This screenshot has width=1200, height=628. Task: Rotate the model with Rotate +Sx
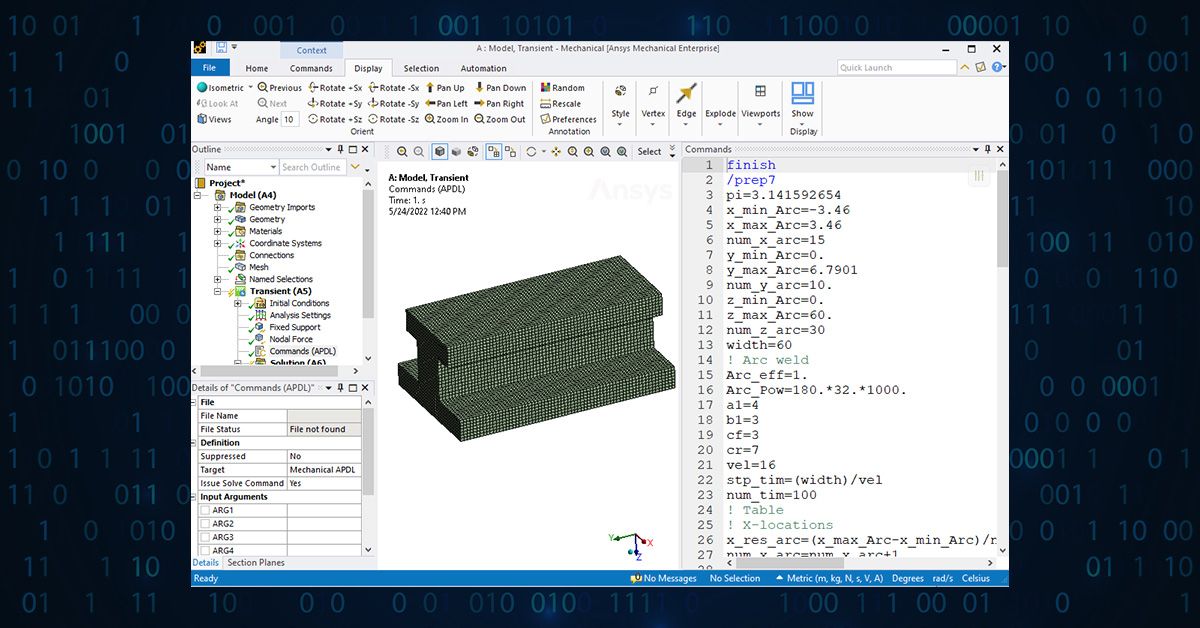[x=312, y=88]
